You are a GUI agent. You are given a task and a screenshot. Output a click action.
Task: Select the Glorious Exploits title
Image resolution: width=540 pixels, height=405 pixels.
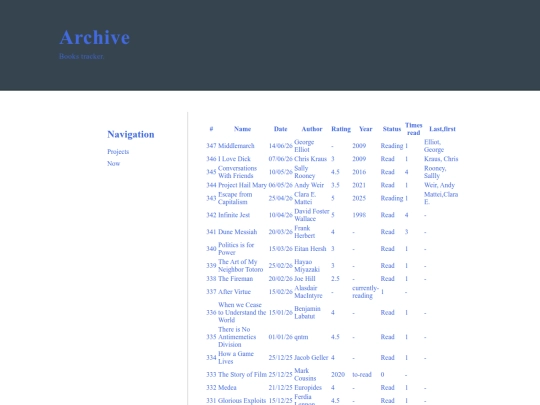tap(242, 401)
